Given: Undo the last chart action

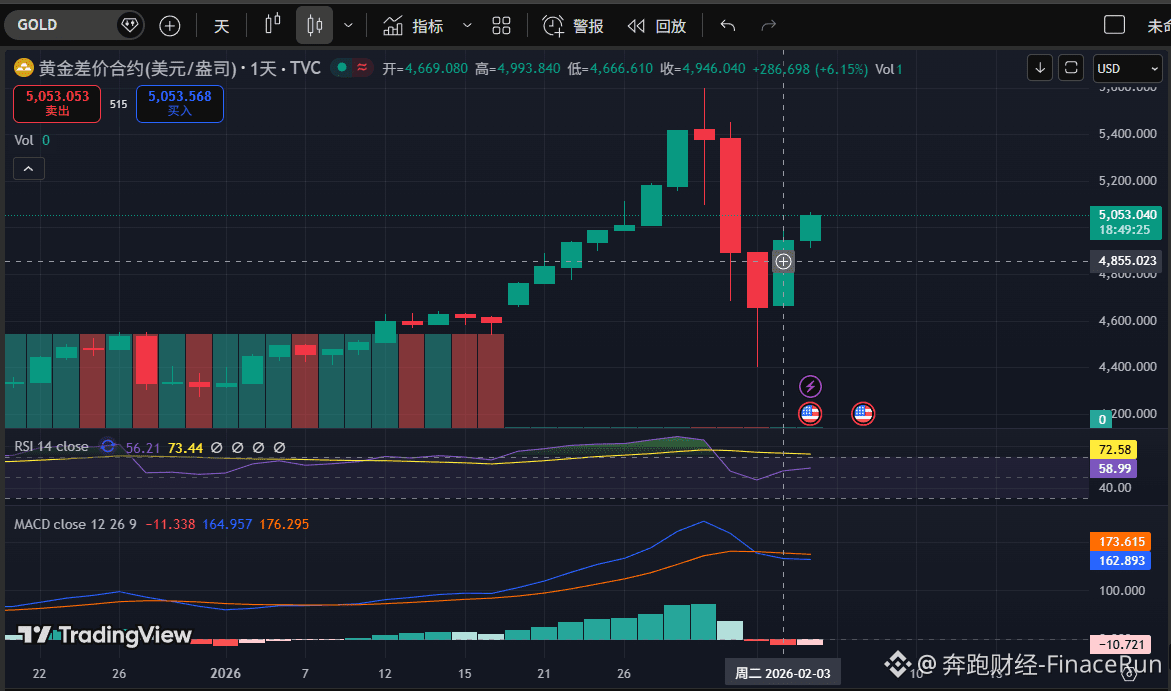Looking at the screenshot, I should 727,25.
